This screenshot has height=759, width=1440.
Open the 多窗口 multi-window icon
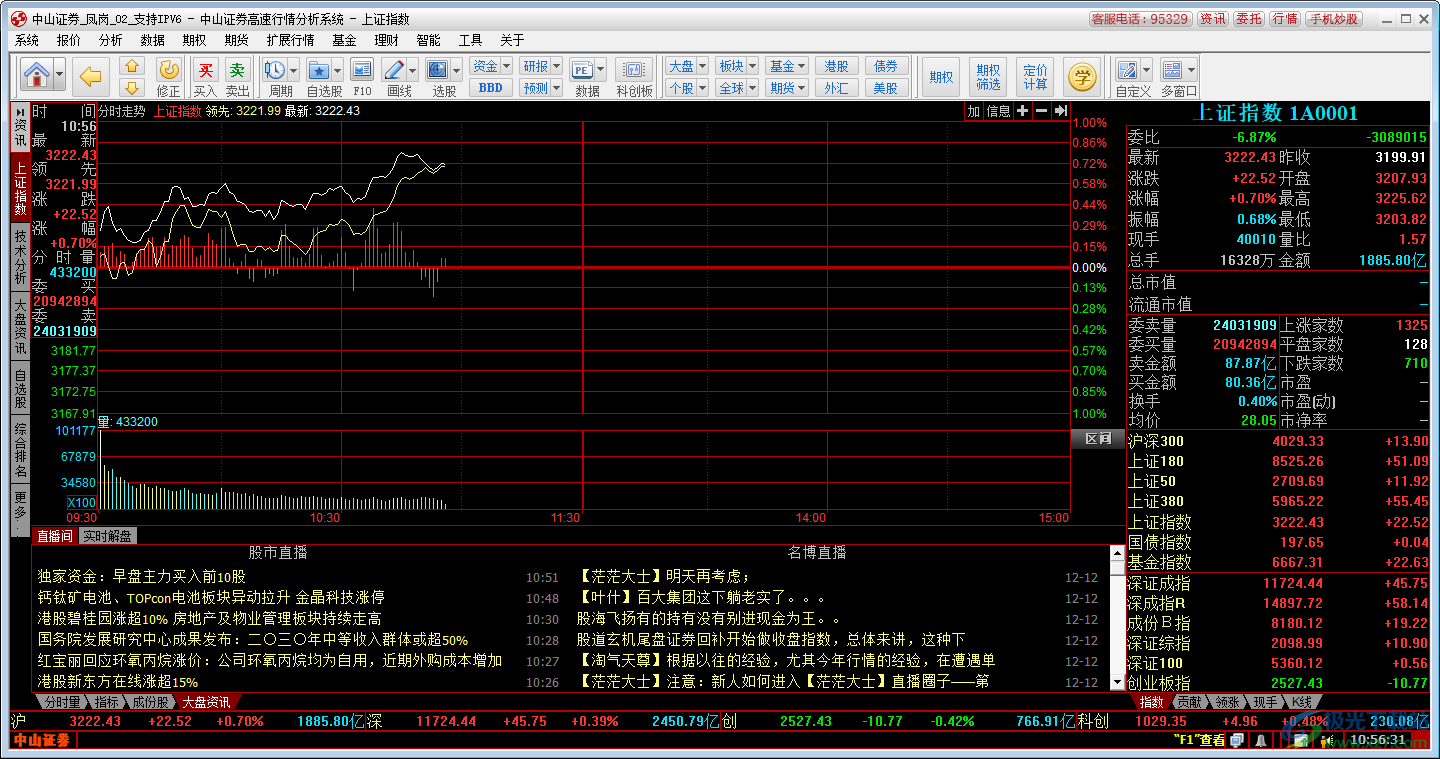(x=1172, y=70)
